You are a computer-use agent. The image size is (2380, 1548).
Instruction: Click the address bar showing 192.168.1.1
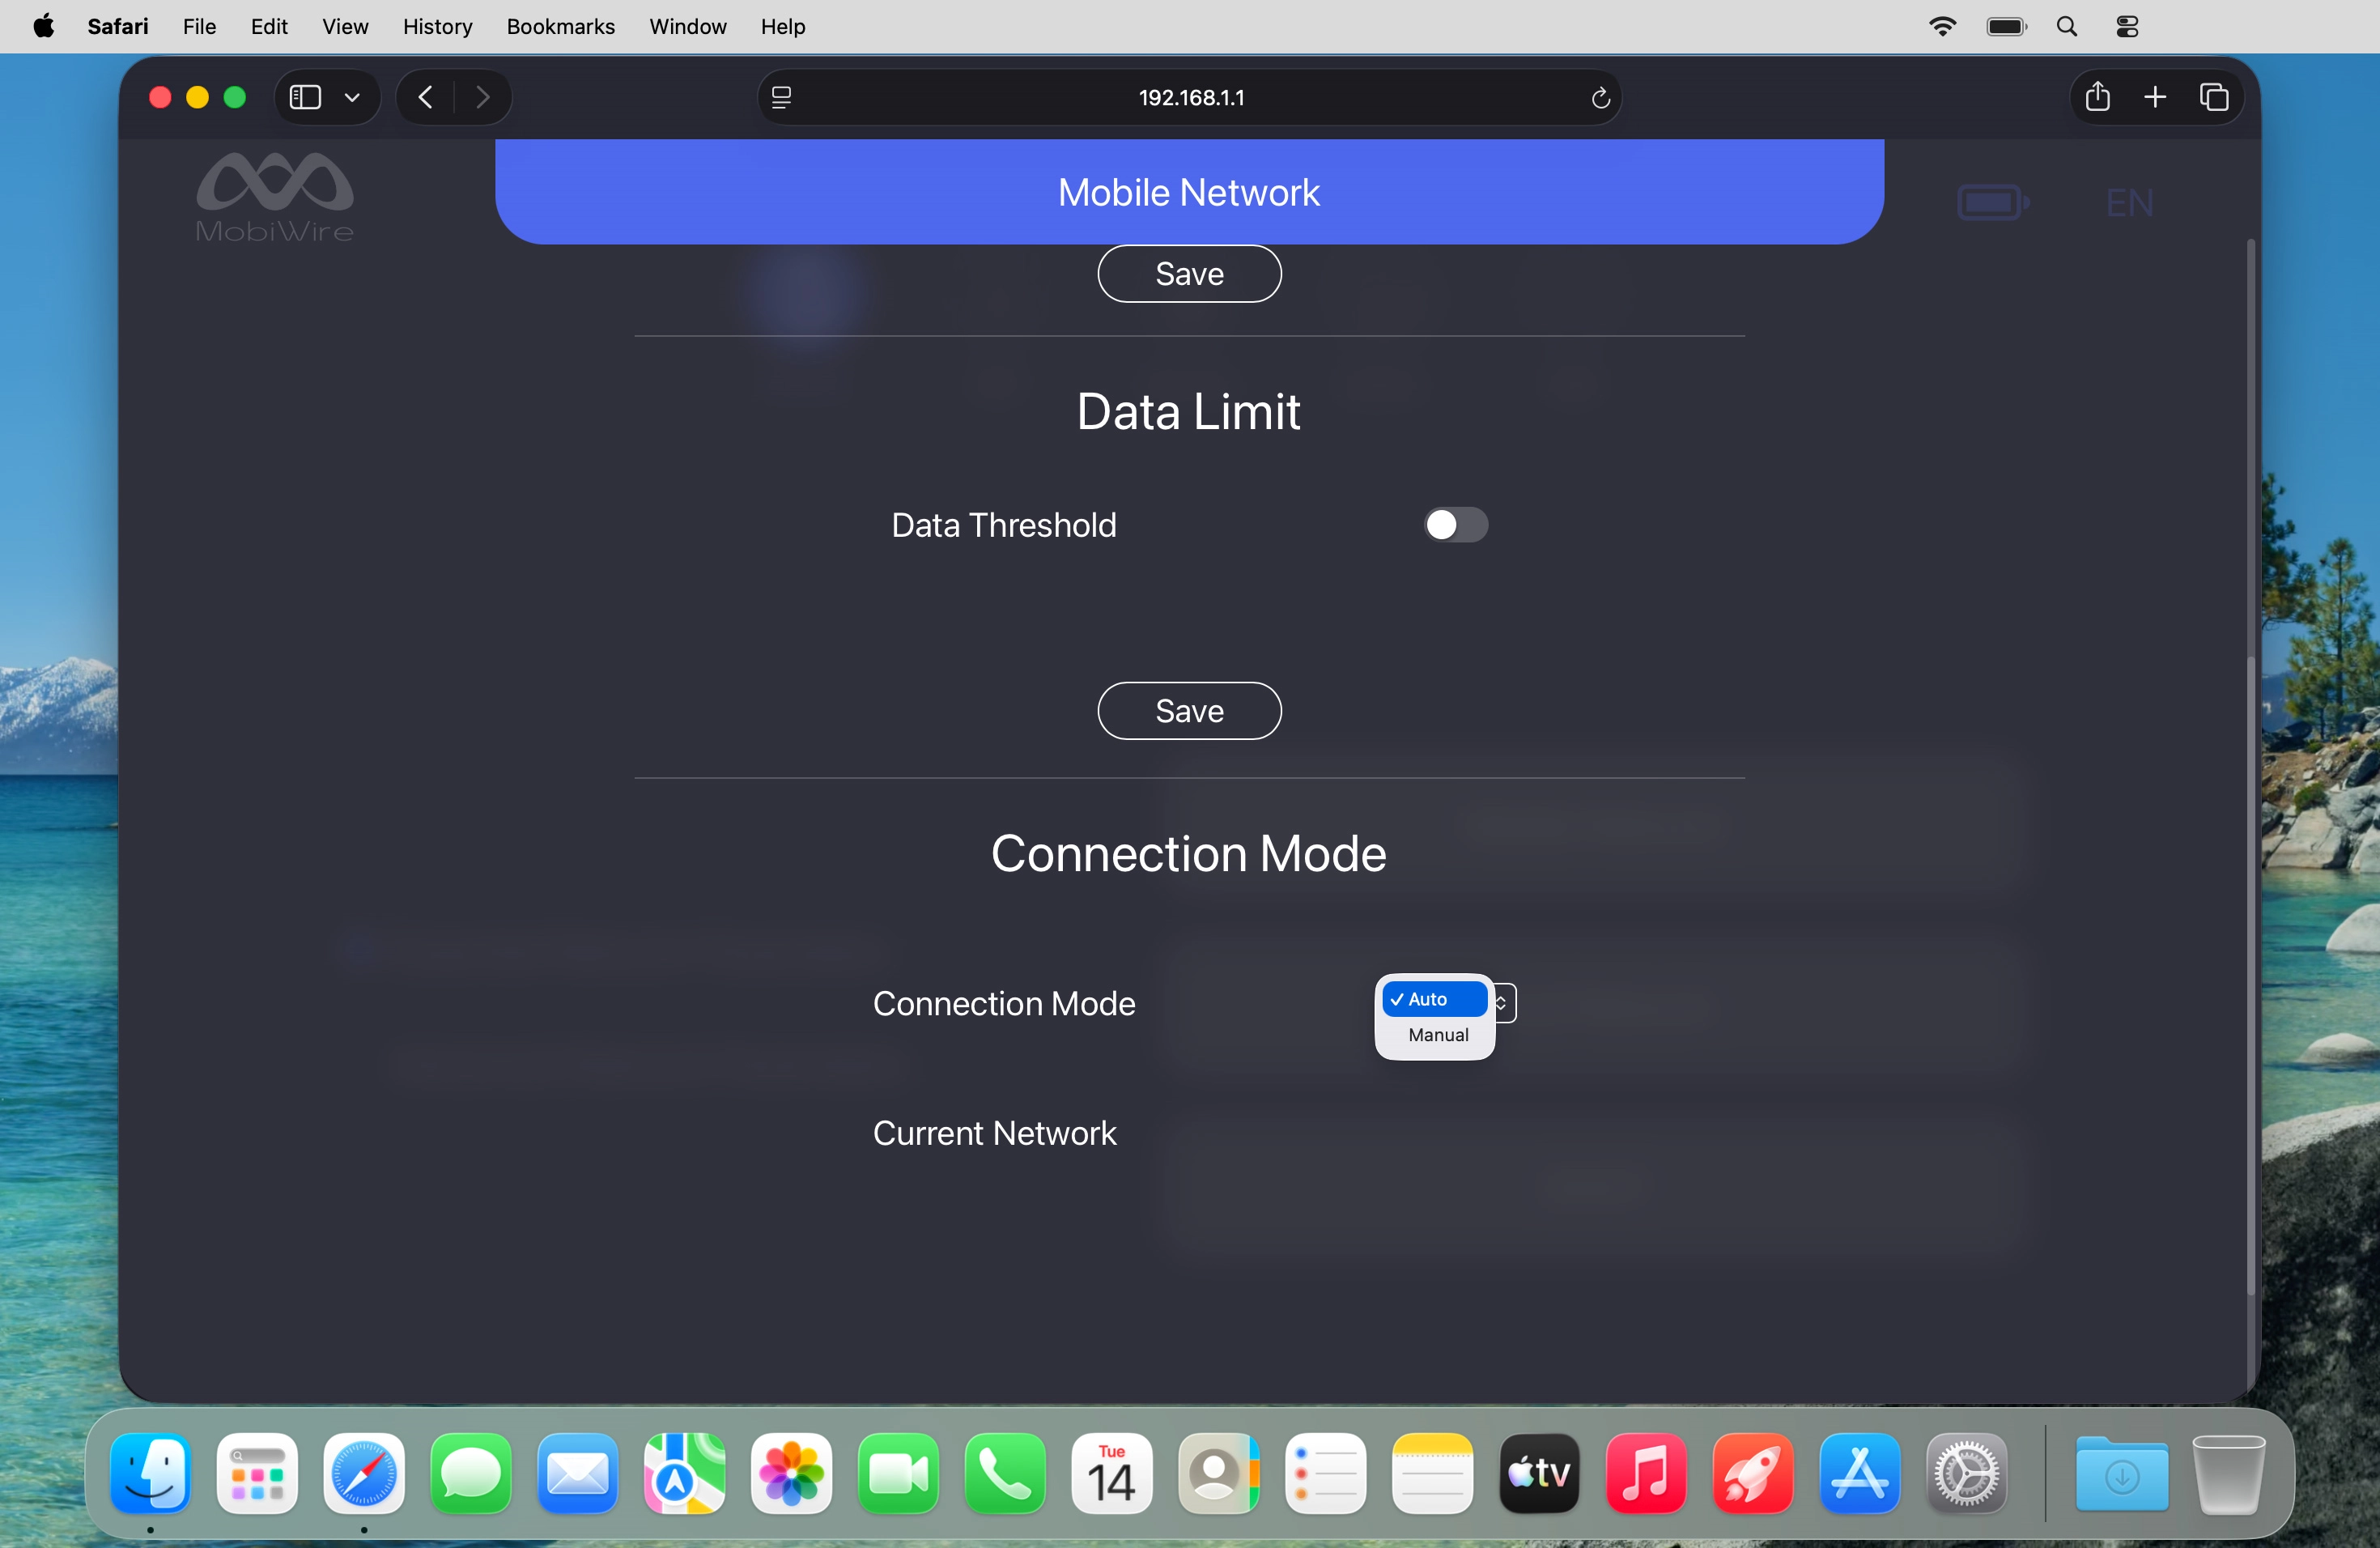click(x=1190, y=97)
